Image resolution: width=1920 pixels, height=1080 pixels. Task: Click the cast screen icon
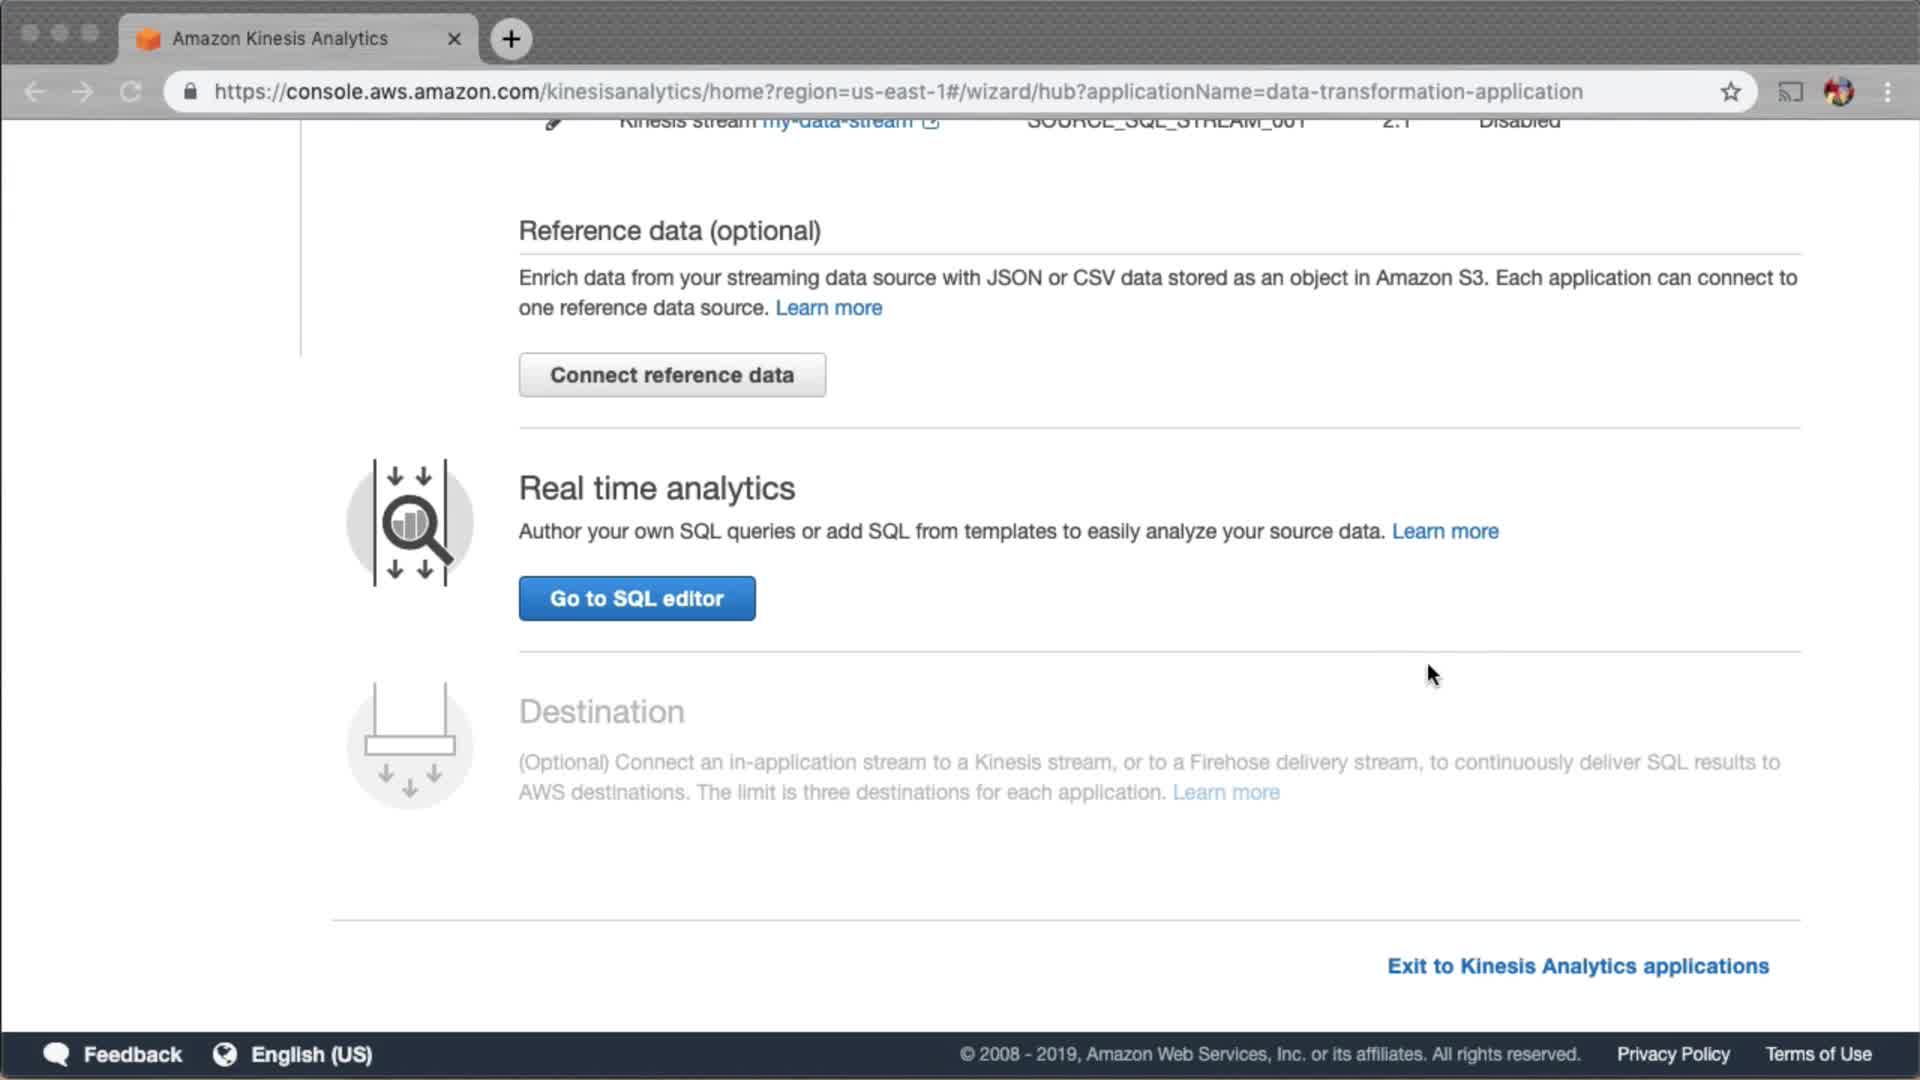[x=1789, y=92]
